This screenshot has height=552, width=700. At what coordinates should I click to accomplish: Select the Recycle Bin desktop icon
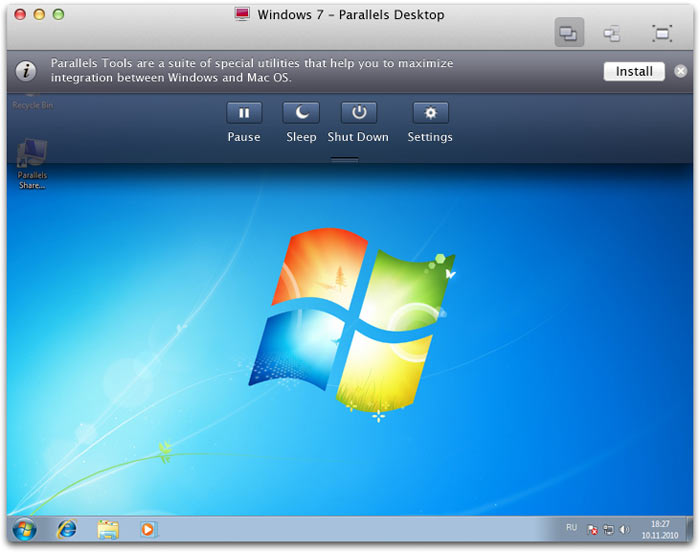pyautogui.click(x=32, y=101)
